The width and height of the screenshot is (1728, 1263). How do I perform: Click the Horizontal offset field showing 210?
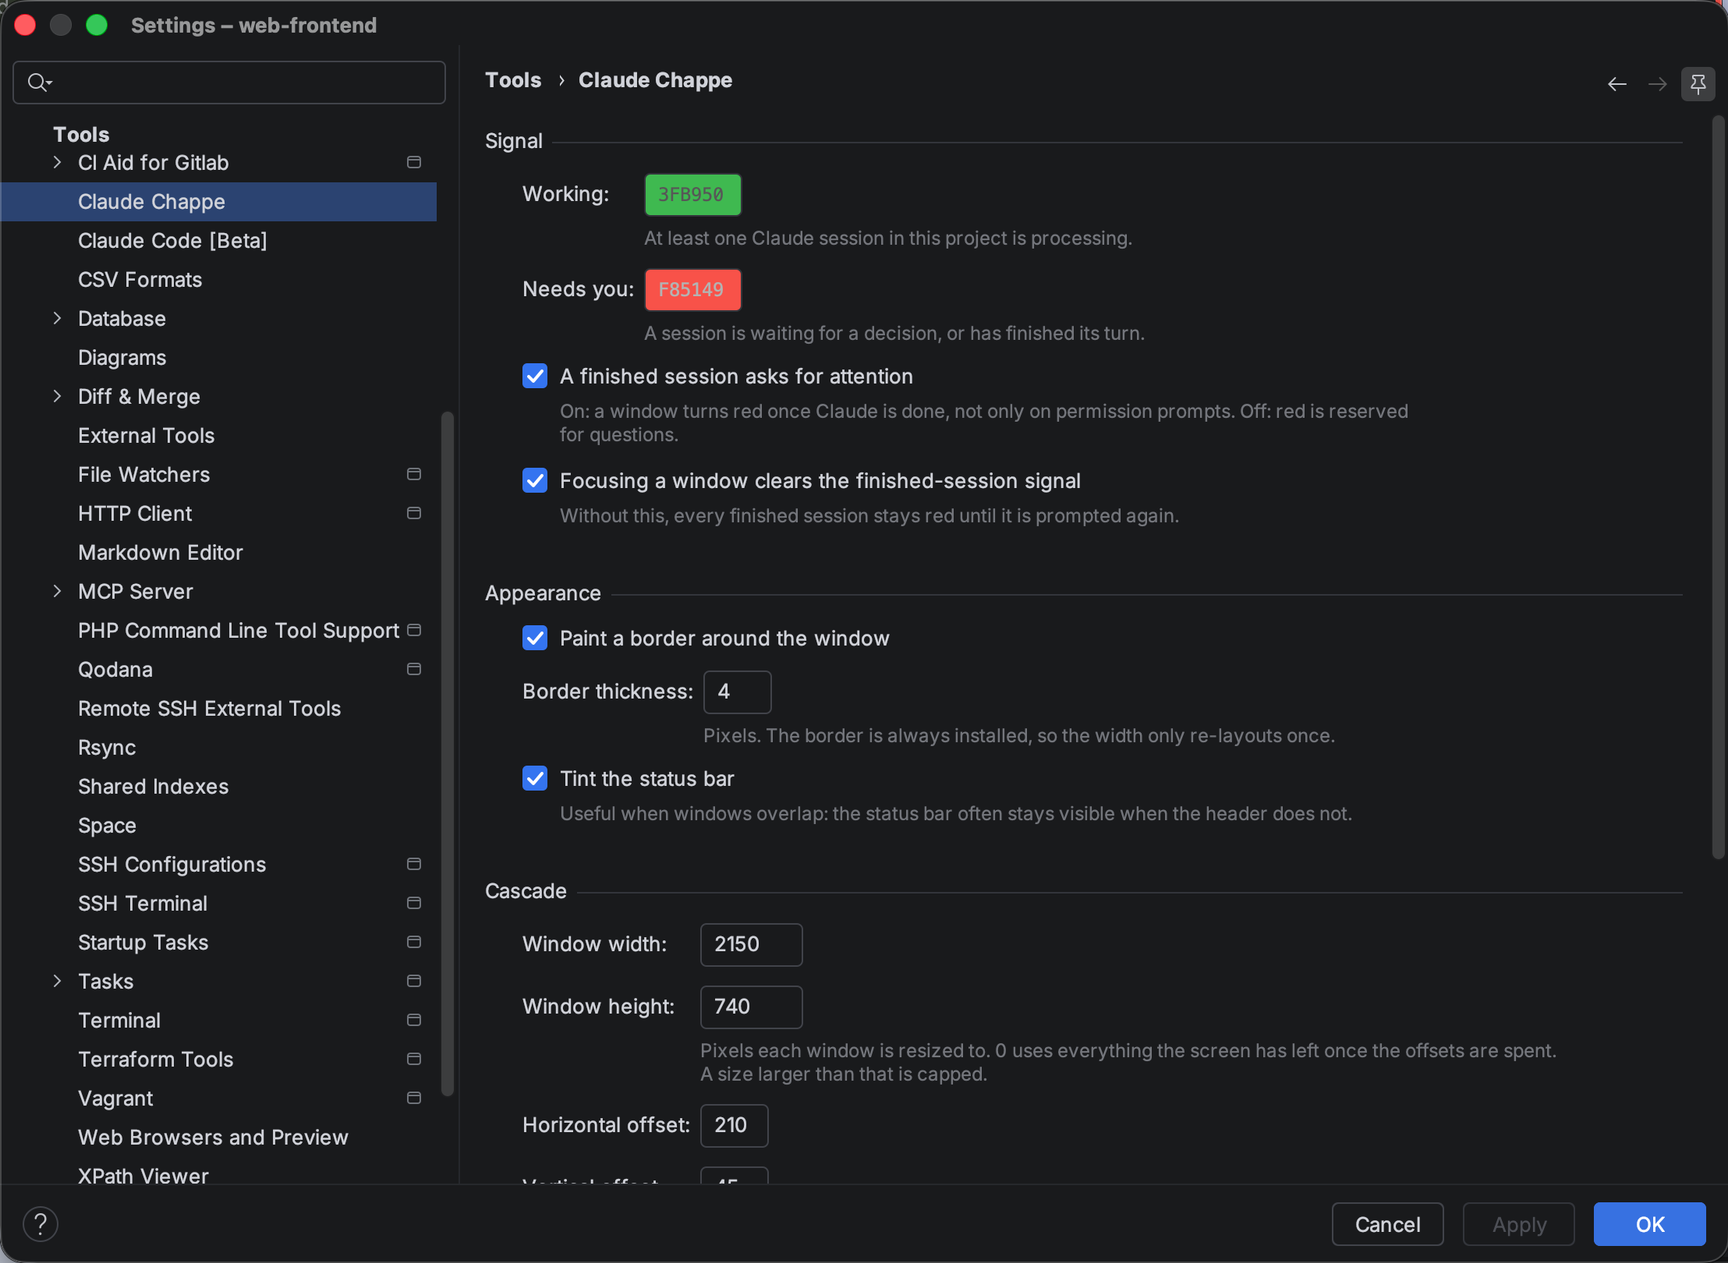pyautogui.click(x=734, y=1125)
